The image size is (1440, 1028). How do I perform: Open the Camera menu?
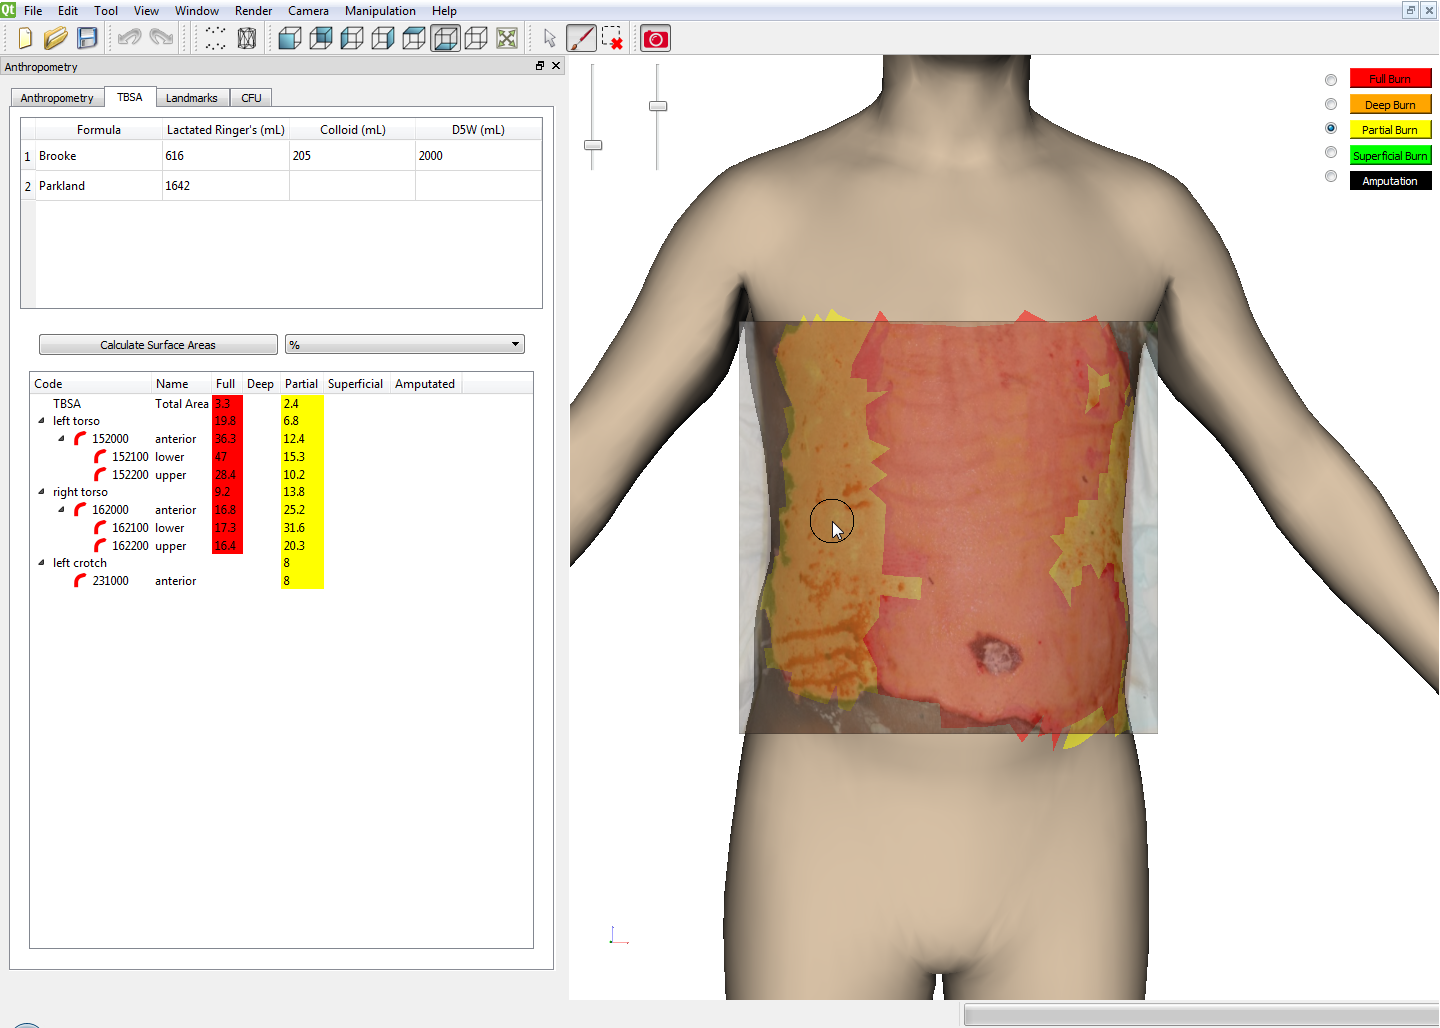(x=308, y=11)
